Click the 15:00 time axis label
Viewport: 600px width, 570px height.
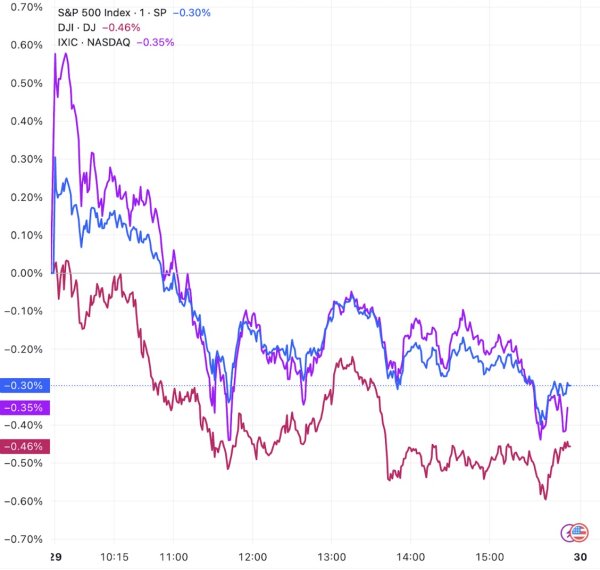489,557
